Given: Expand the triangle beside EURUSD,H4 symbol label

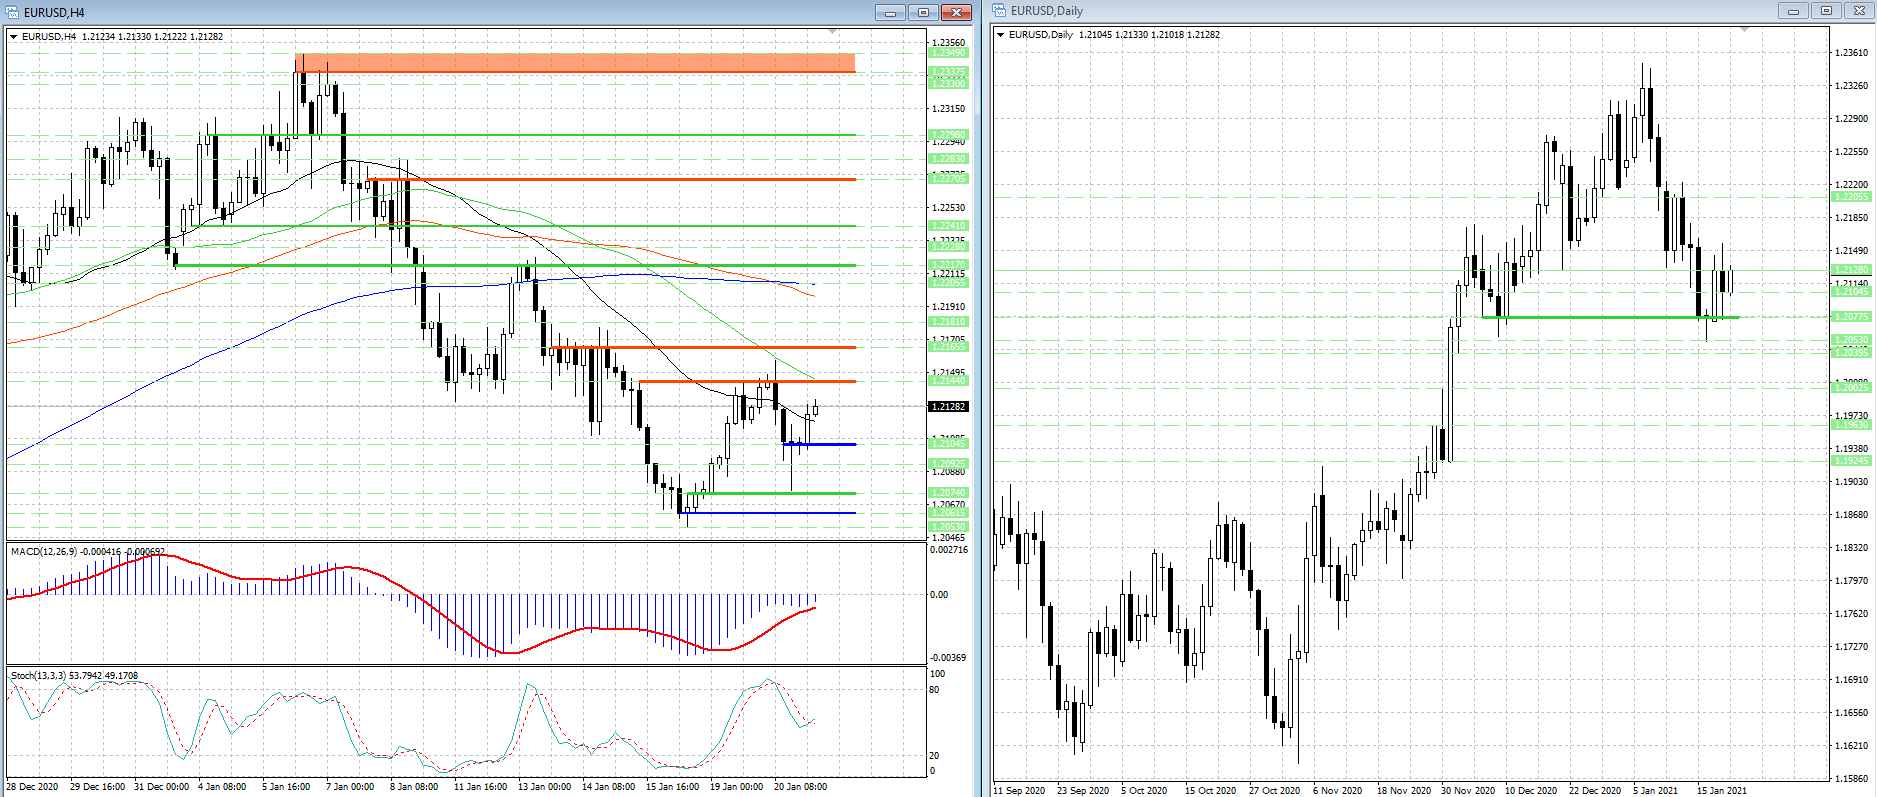Looking at the screenshot, I should [x=14, y=37].
